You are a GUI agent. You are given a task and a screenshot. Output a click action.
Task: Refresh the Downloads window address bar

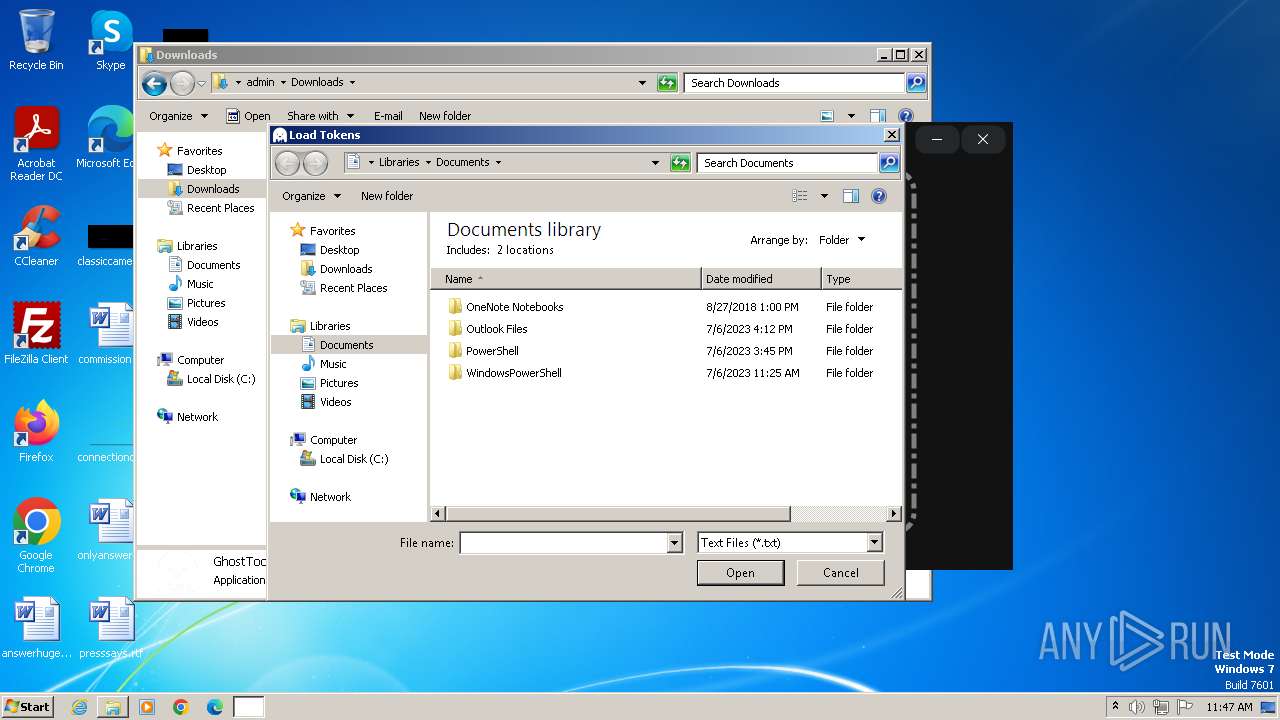pyautogui.click(x=667, y=83)
